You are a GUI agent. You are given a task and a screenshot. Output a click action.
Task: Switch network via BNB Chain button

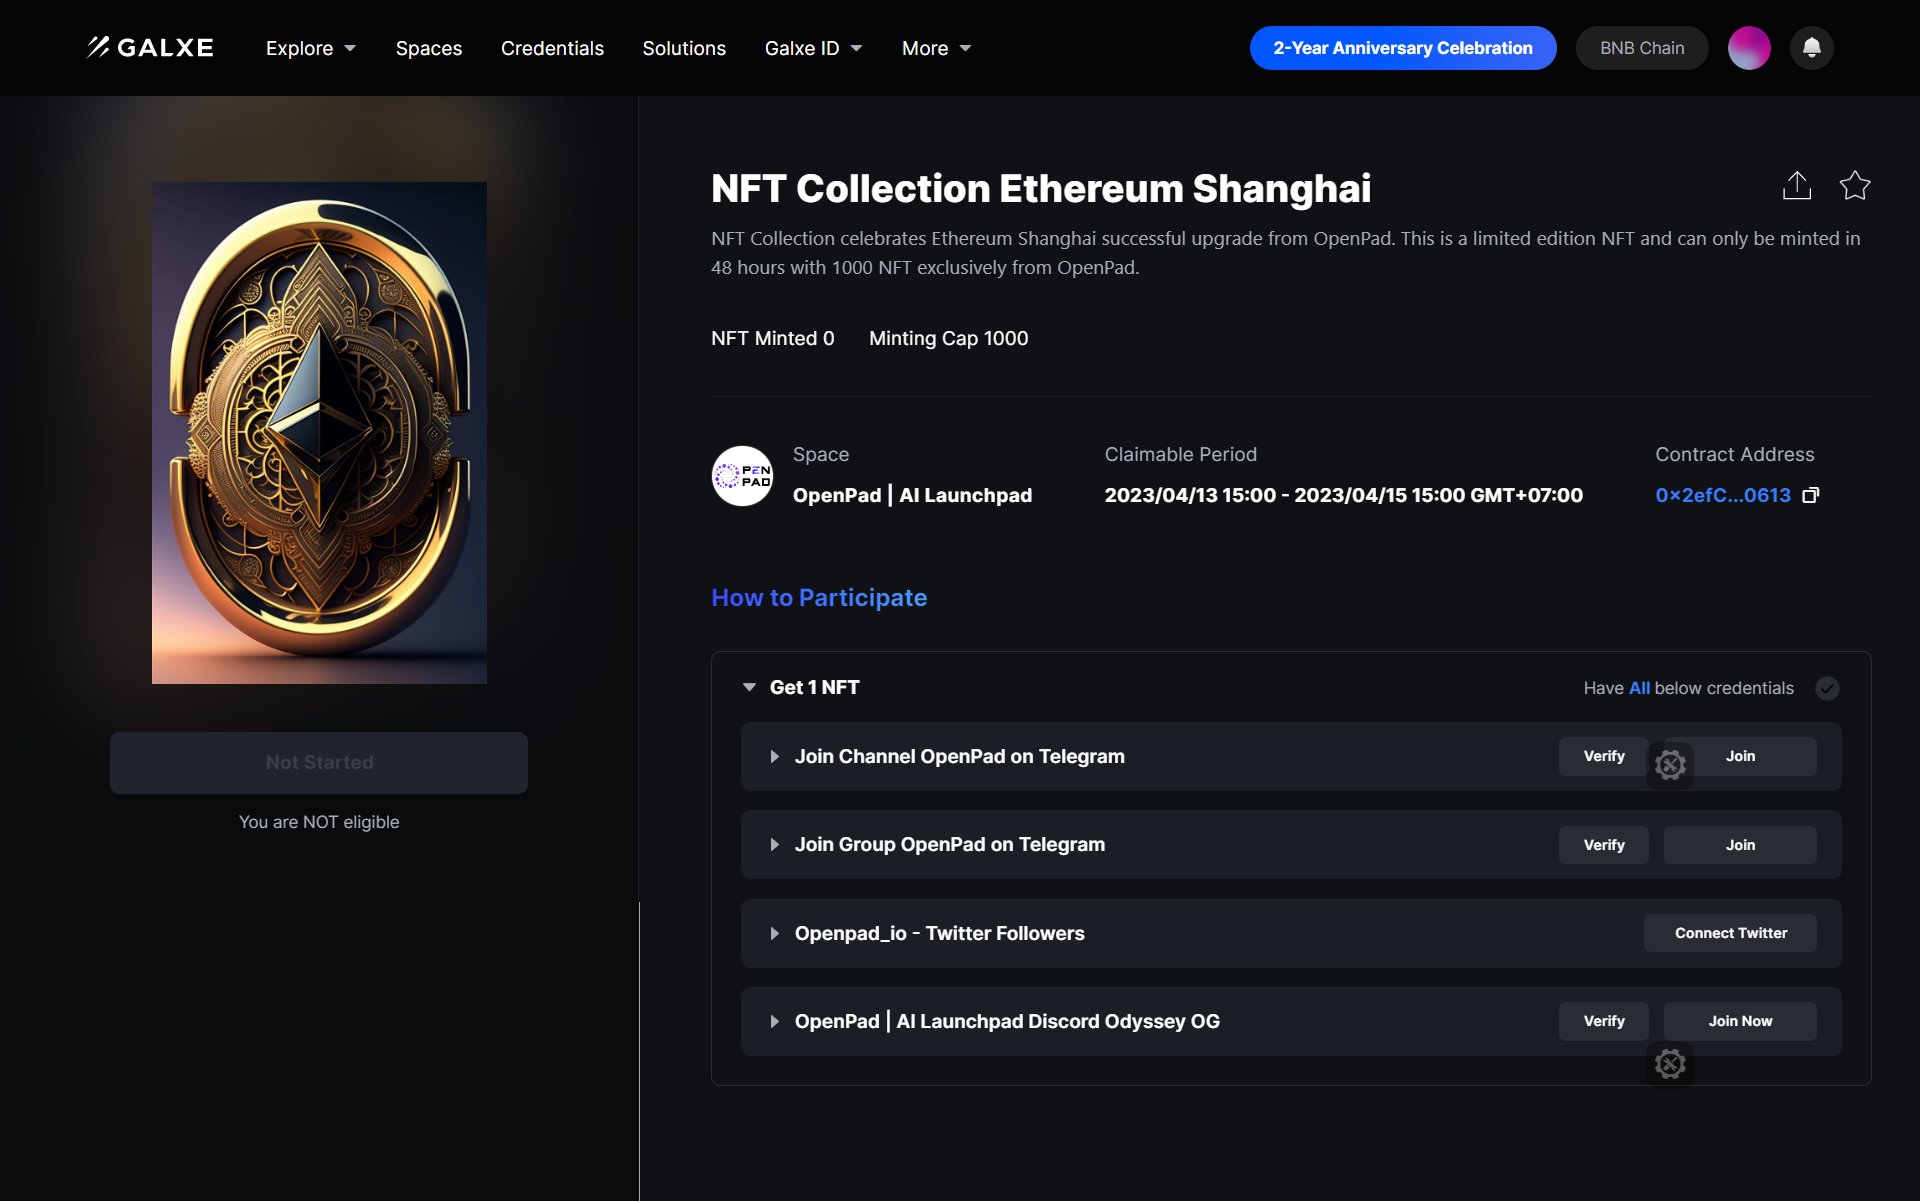tap(1642, 48)
